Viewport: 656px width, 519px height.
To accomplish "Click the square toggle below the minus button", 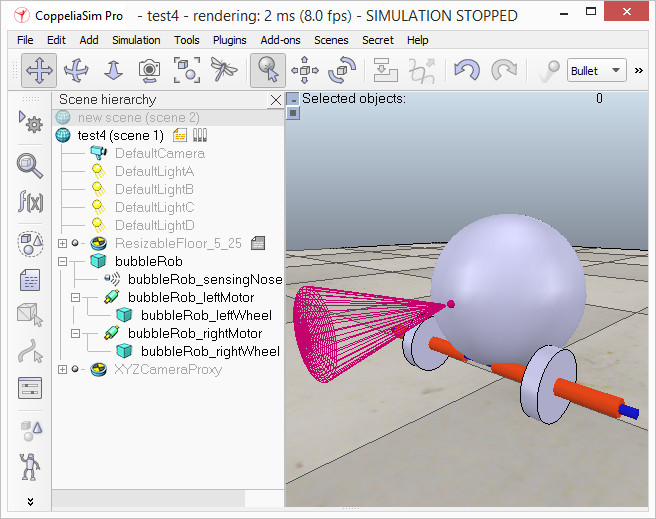I will (x=293, y=113).
